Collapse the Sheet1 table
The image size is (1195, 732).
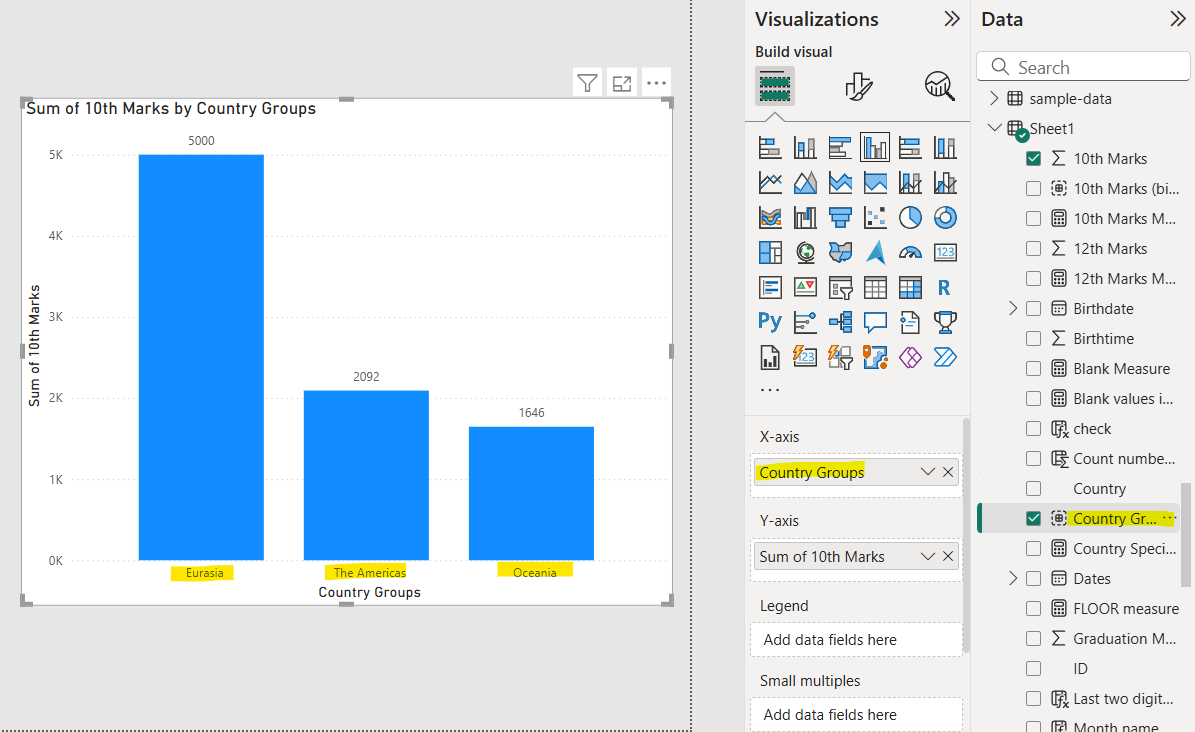click(993, 128)
